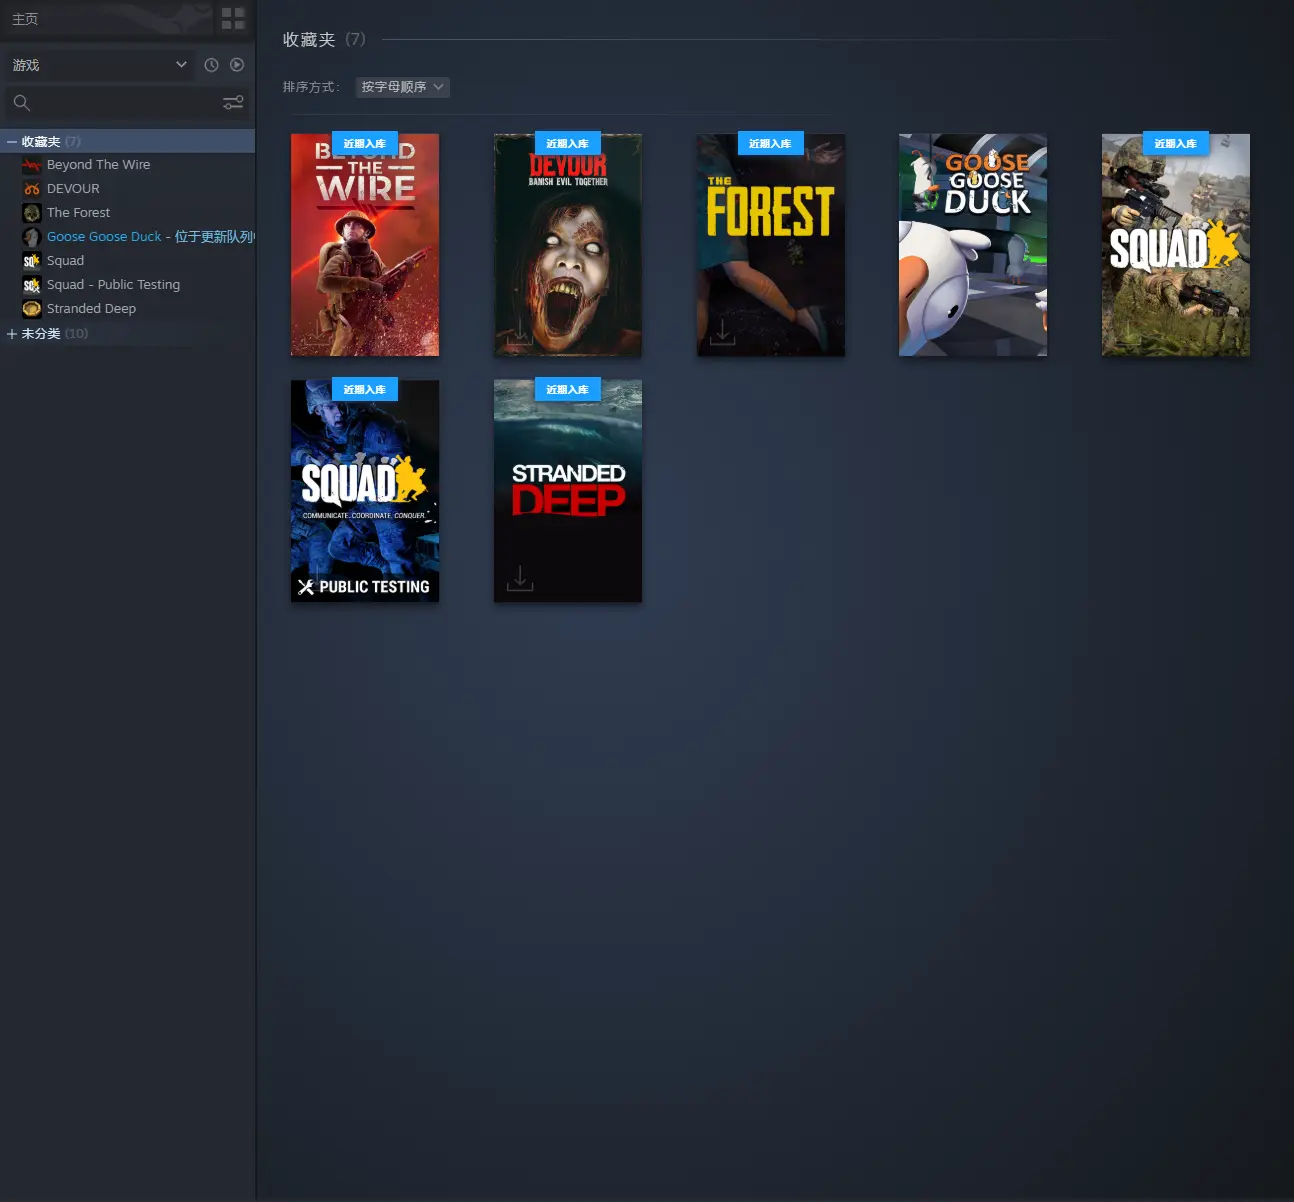Screen dimensions: 1294x1202
Task: Click the search magnifier icon
Action: tap(22, 102)
